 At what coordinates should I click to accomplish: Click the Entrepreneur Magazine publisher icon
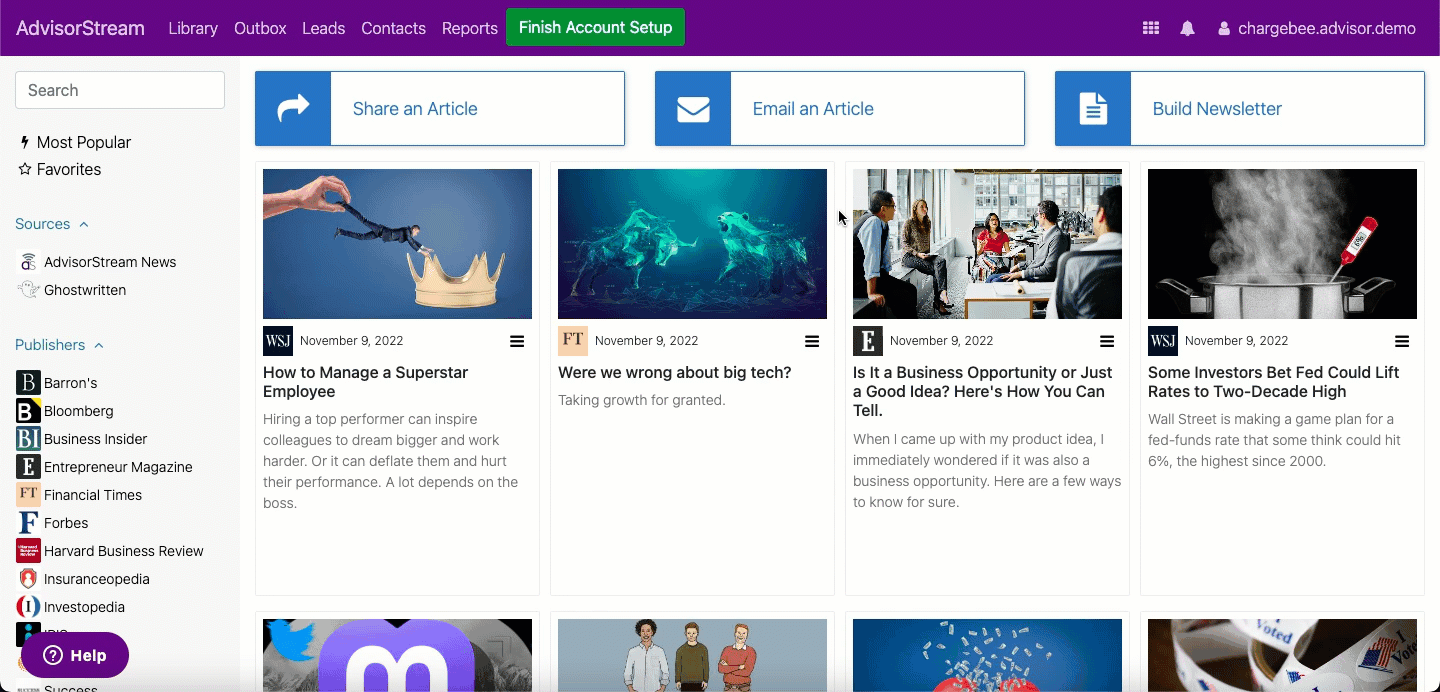(x=28, y=466)
